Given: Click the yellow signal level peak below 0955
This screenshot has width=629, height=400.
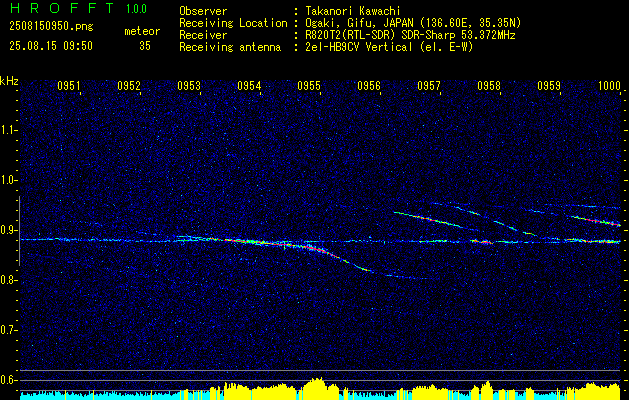Looking at the screenshot, I should tap(317, 386).
